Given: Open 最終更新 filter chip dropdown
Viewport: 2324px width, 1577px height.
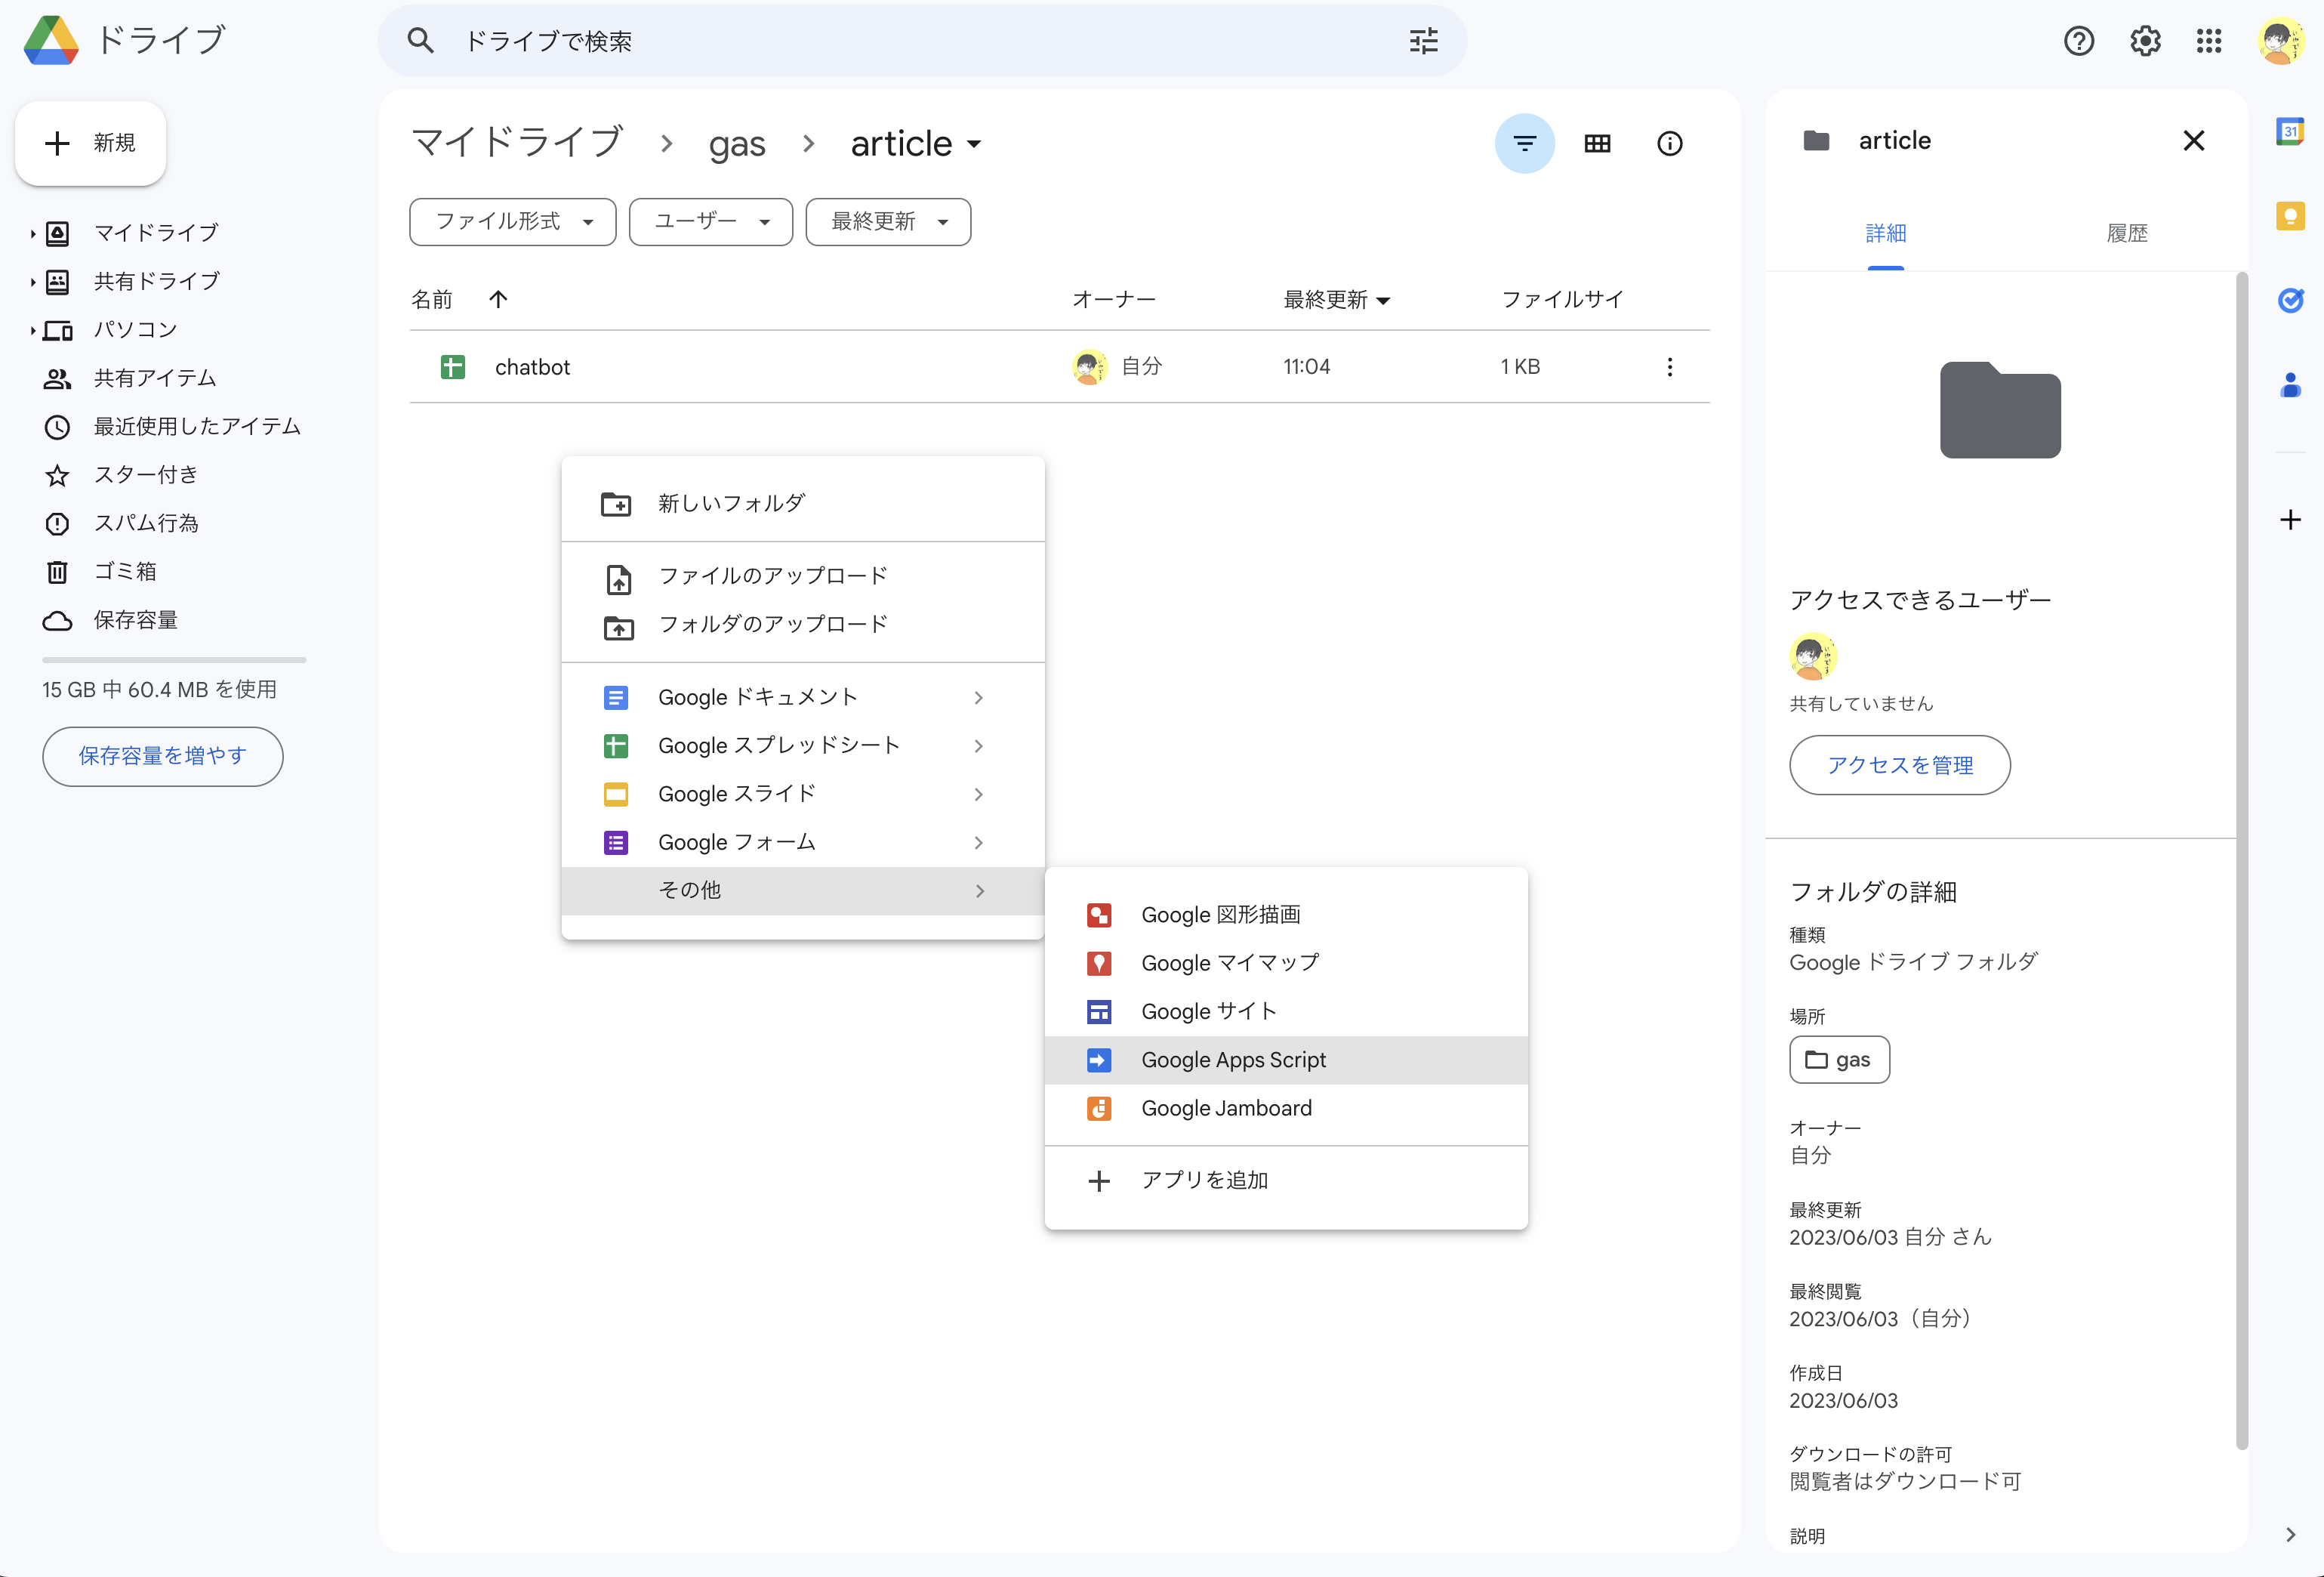Looking at the screenshot, I should point(888,221).
